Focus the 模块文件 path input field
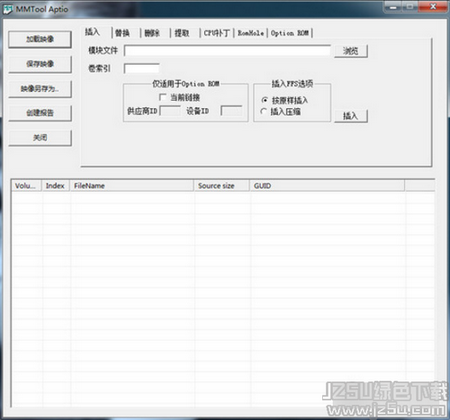 tap(227, 51)
